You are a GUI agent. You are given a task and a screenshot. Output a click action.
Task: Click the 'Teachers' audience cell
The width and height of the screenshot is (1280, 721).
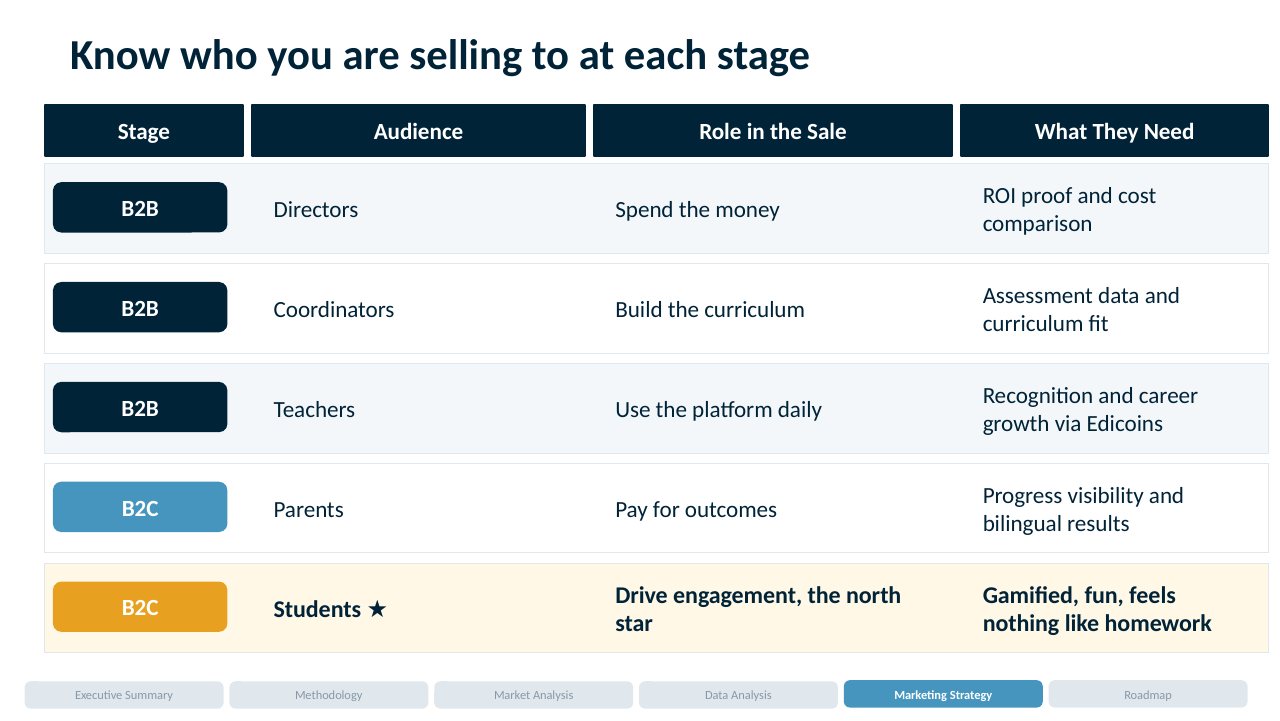coord(314,410)
